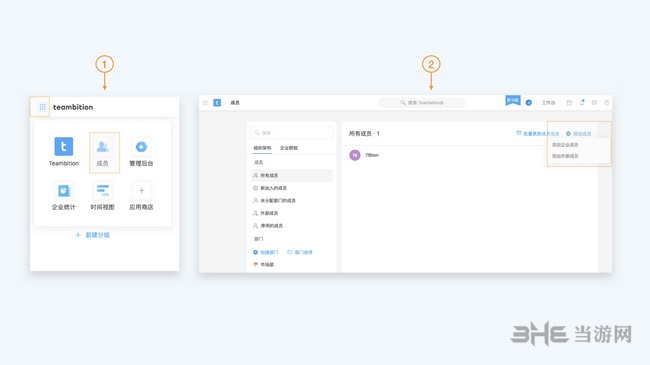Switch to 企业群组 tab
650x365 pixels.
(289, 148)
